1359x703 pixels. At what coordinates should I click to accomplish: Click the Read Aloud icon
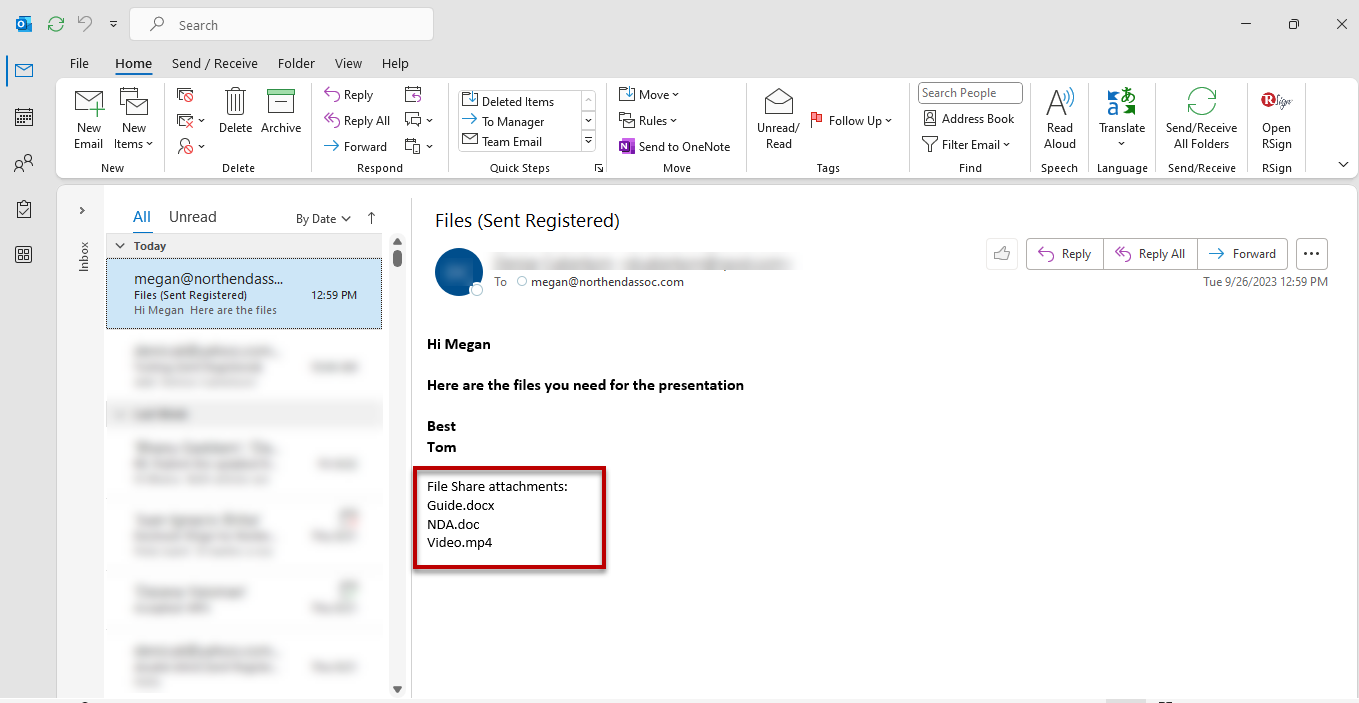[1060, 102]
